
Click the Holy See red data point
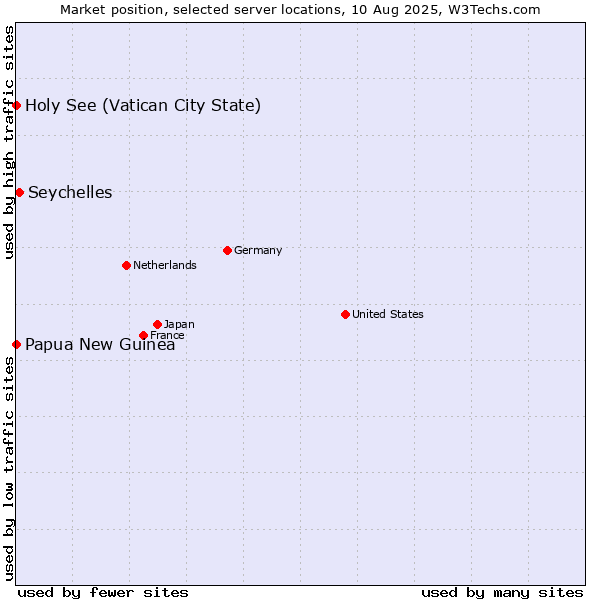[16, 106]
